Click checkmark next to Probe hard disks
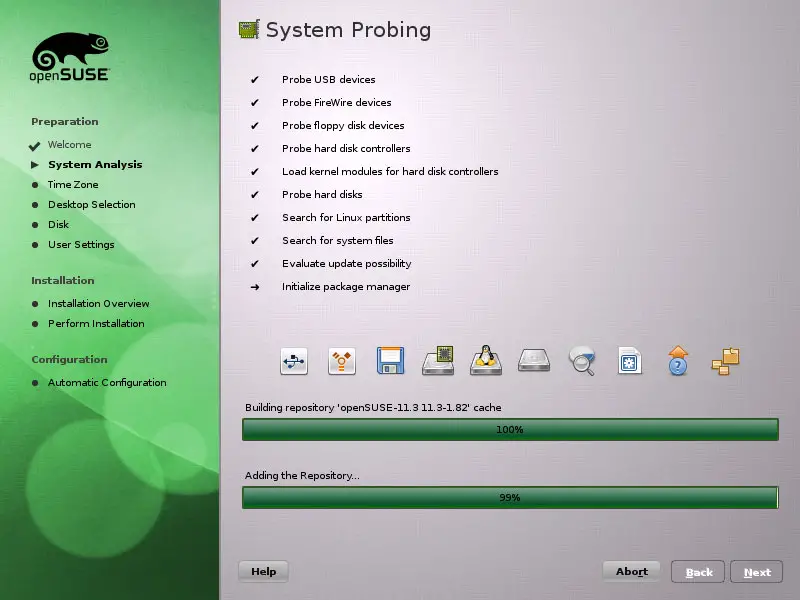This screenshot has width=800, height=600. 255,194
